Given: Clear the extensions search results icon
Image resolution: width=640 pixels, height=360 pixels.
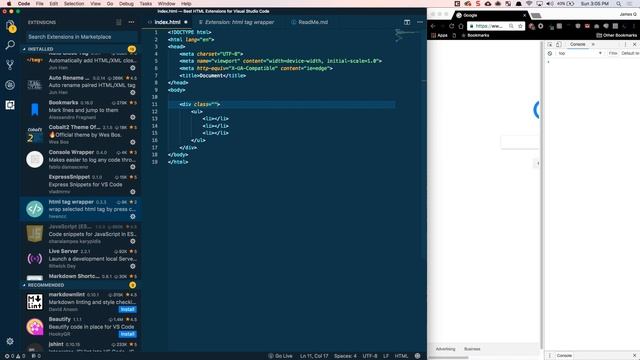Looking at the screenshot, I should pos(119,22).
